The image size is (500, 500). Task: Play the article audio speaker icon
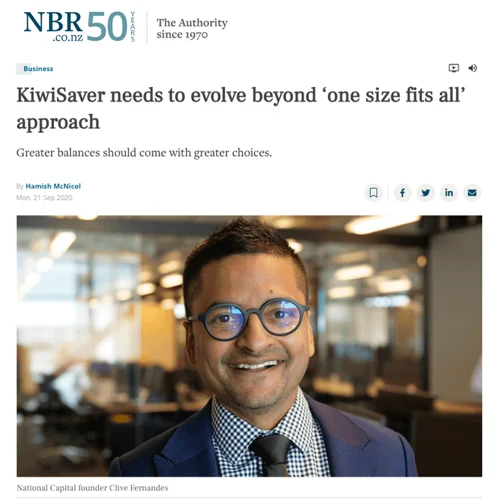click(x=472, y=68)
